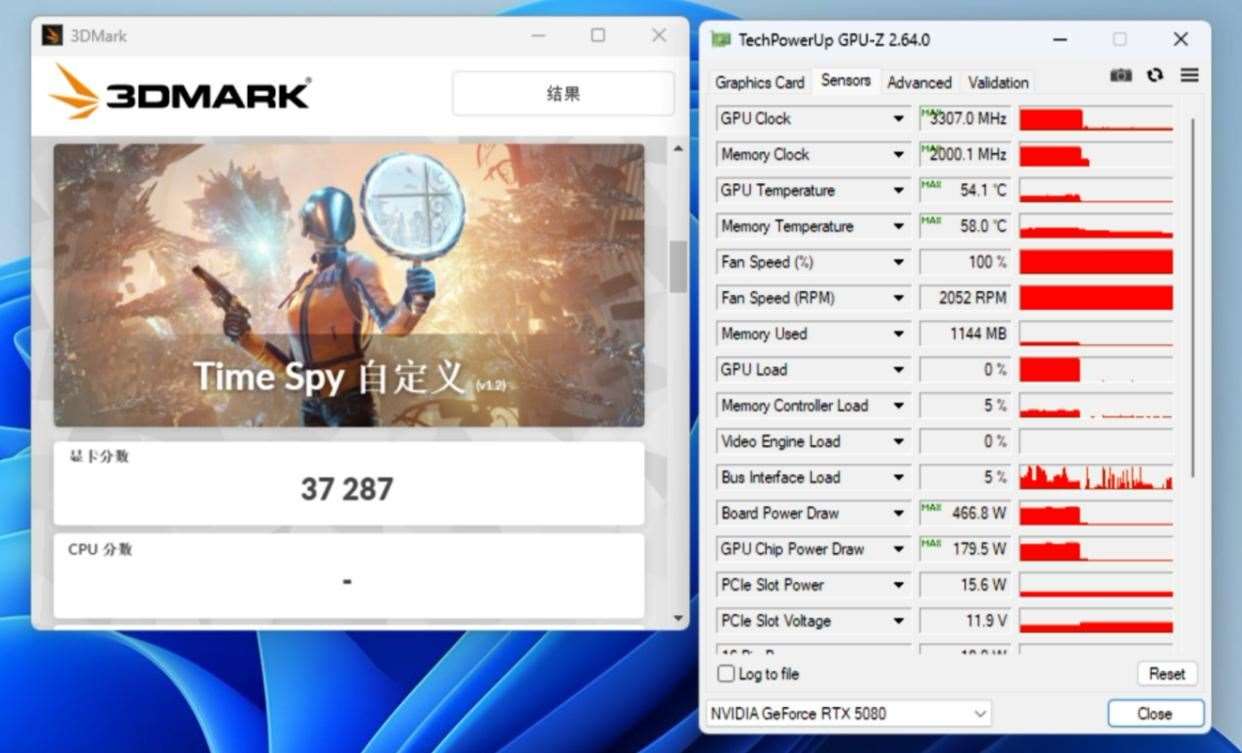Select the Validation tab

[x=997, y=82]
